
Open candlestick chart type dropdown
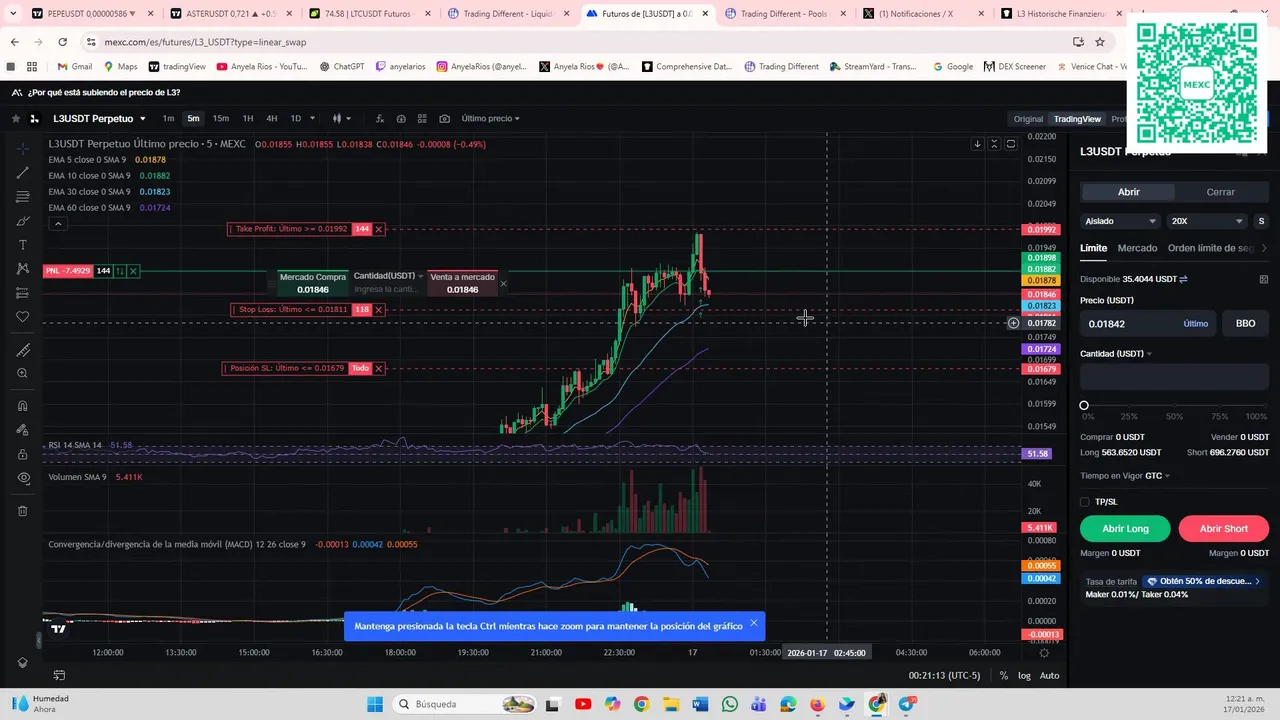point(342,118)
